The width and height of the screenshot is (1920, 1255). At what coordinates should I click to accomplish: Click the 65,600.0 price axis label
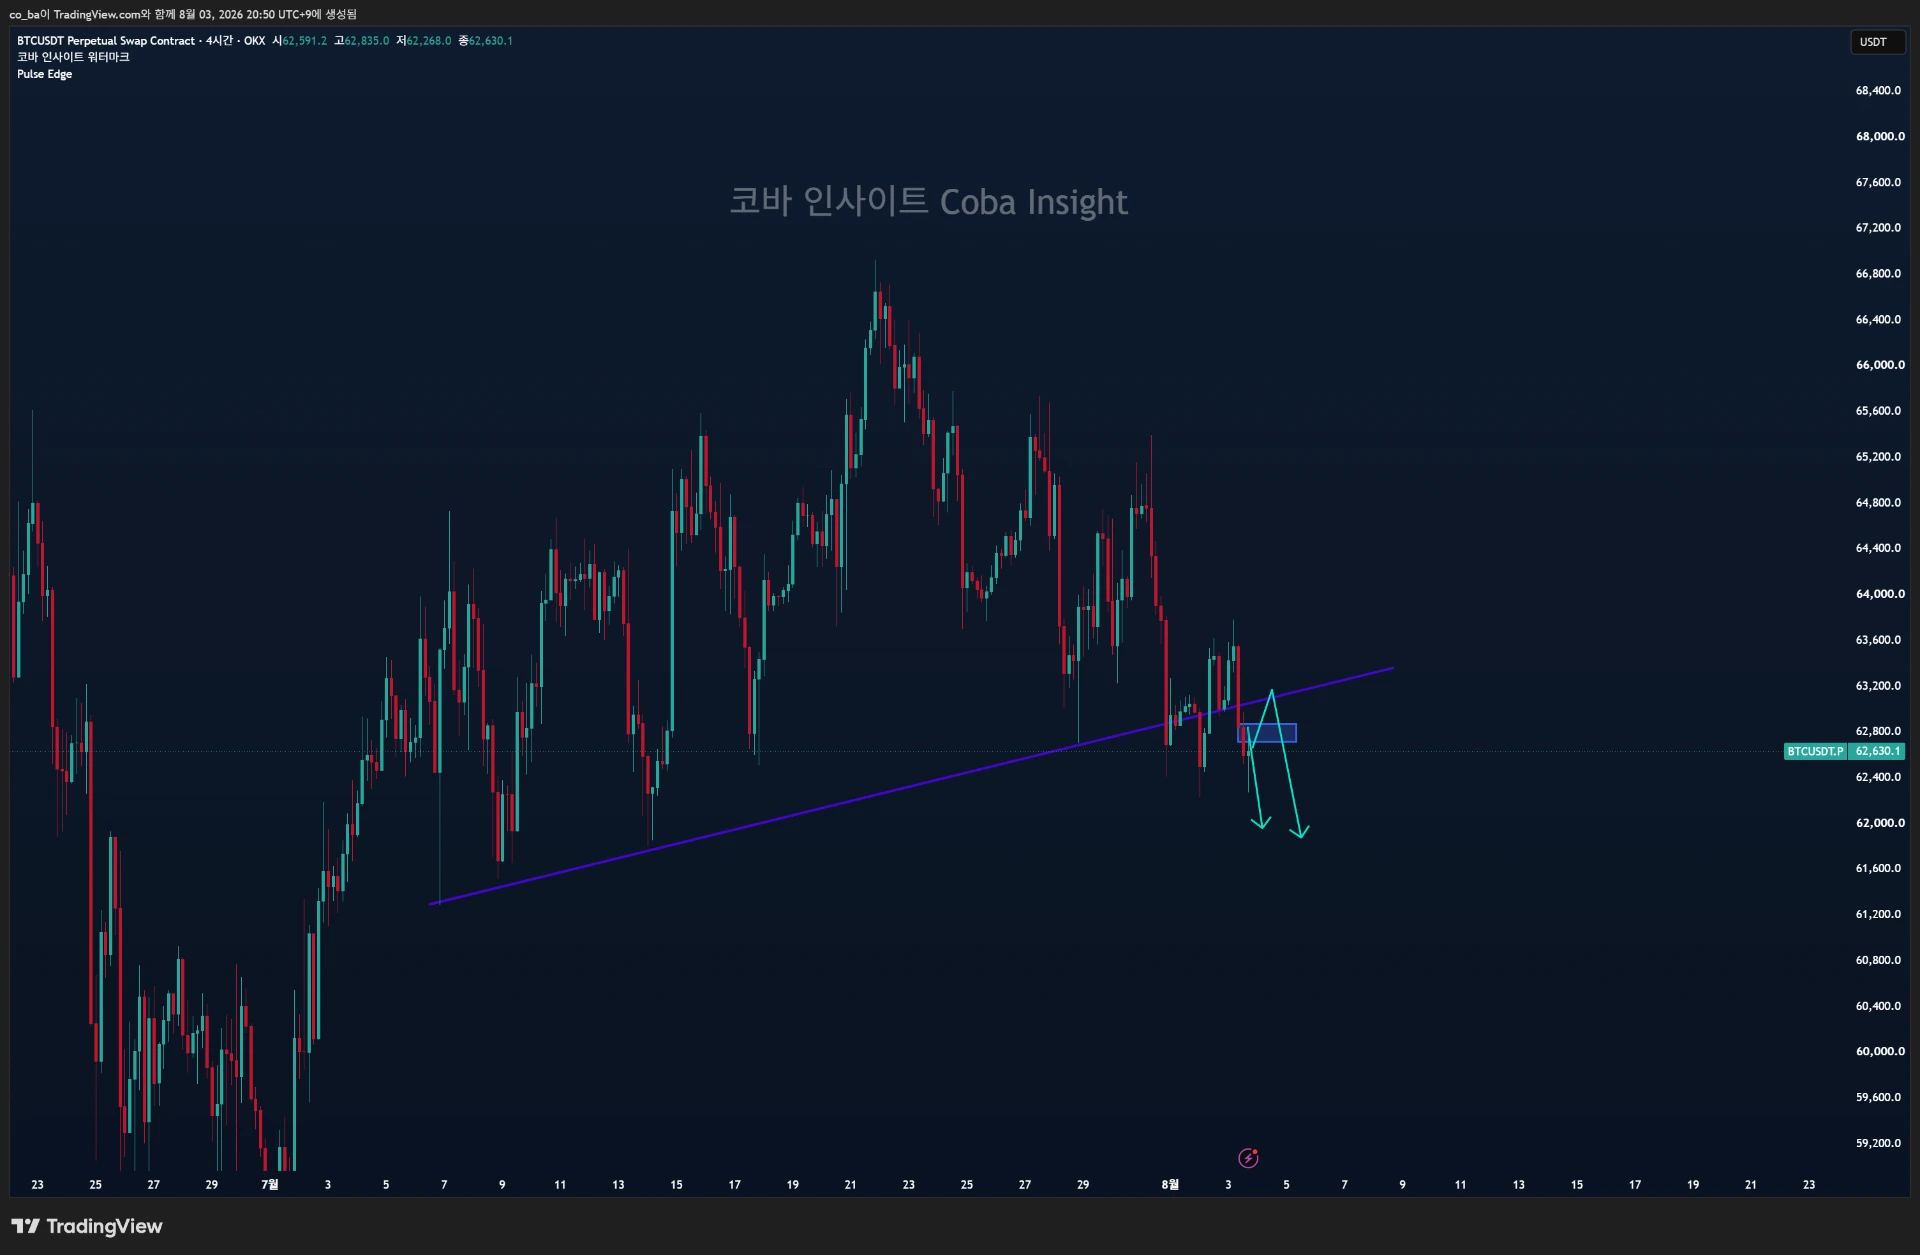(1879, 411)
